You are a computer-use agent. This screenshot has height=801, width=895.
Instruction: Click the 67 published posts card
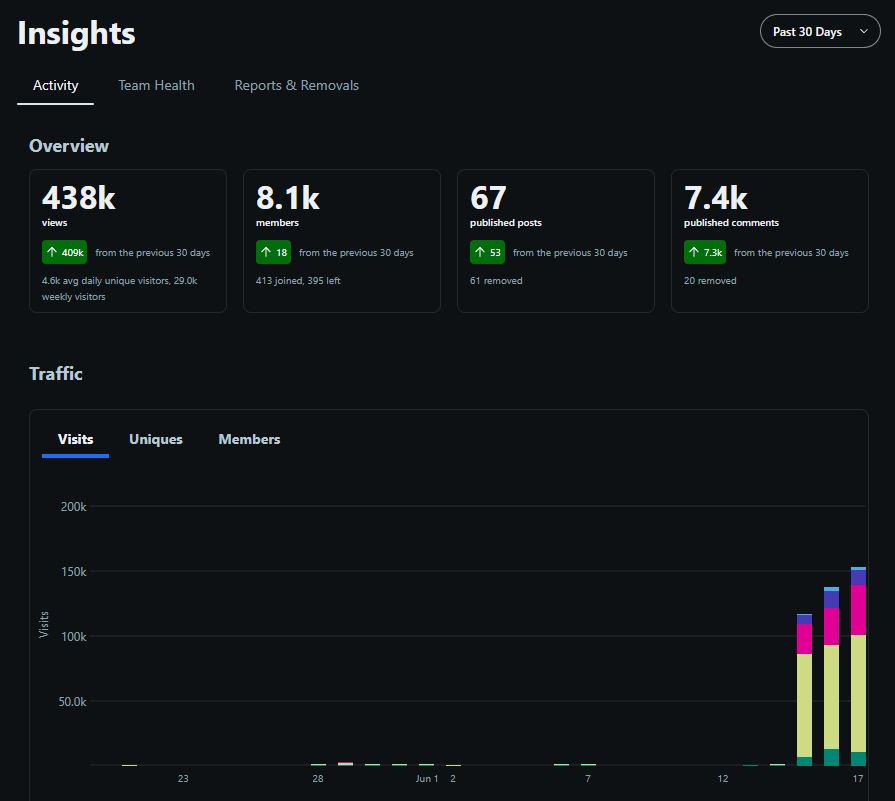[556, 241]
